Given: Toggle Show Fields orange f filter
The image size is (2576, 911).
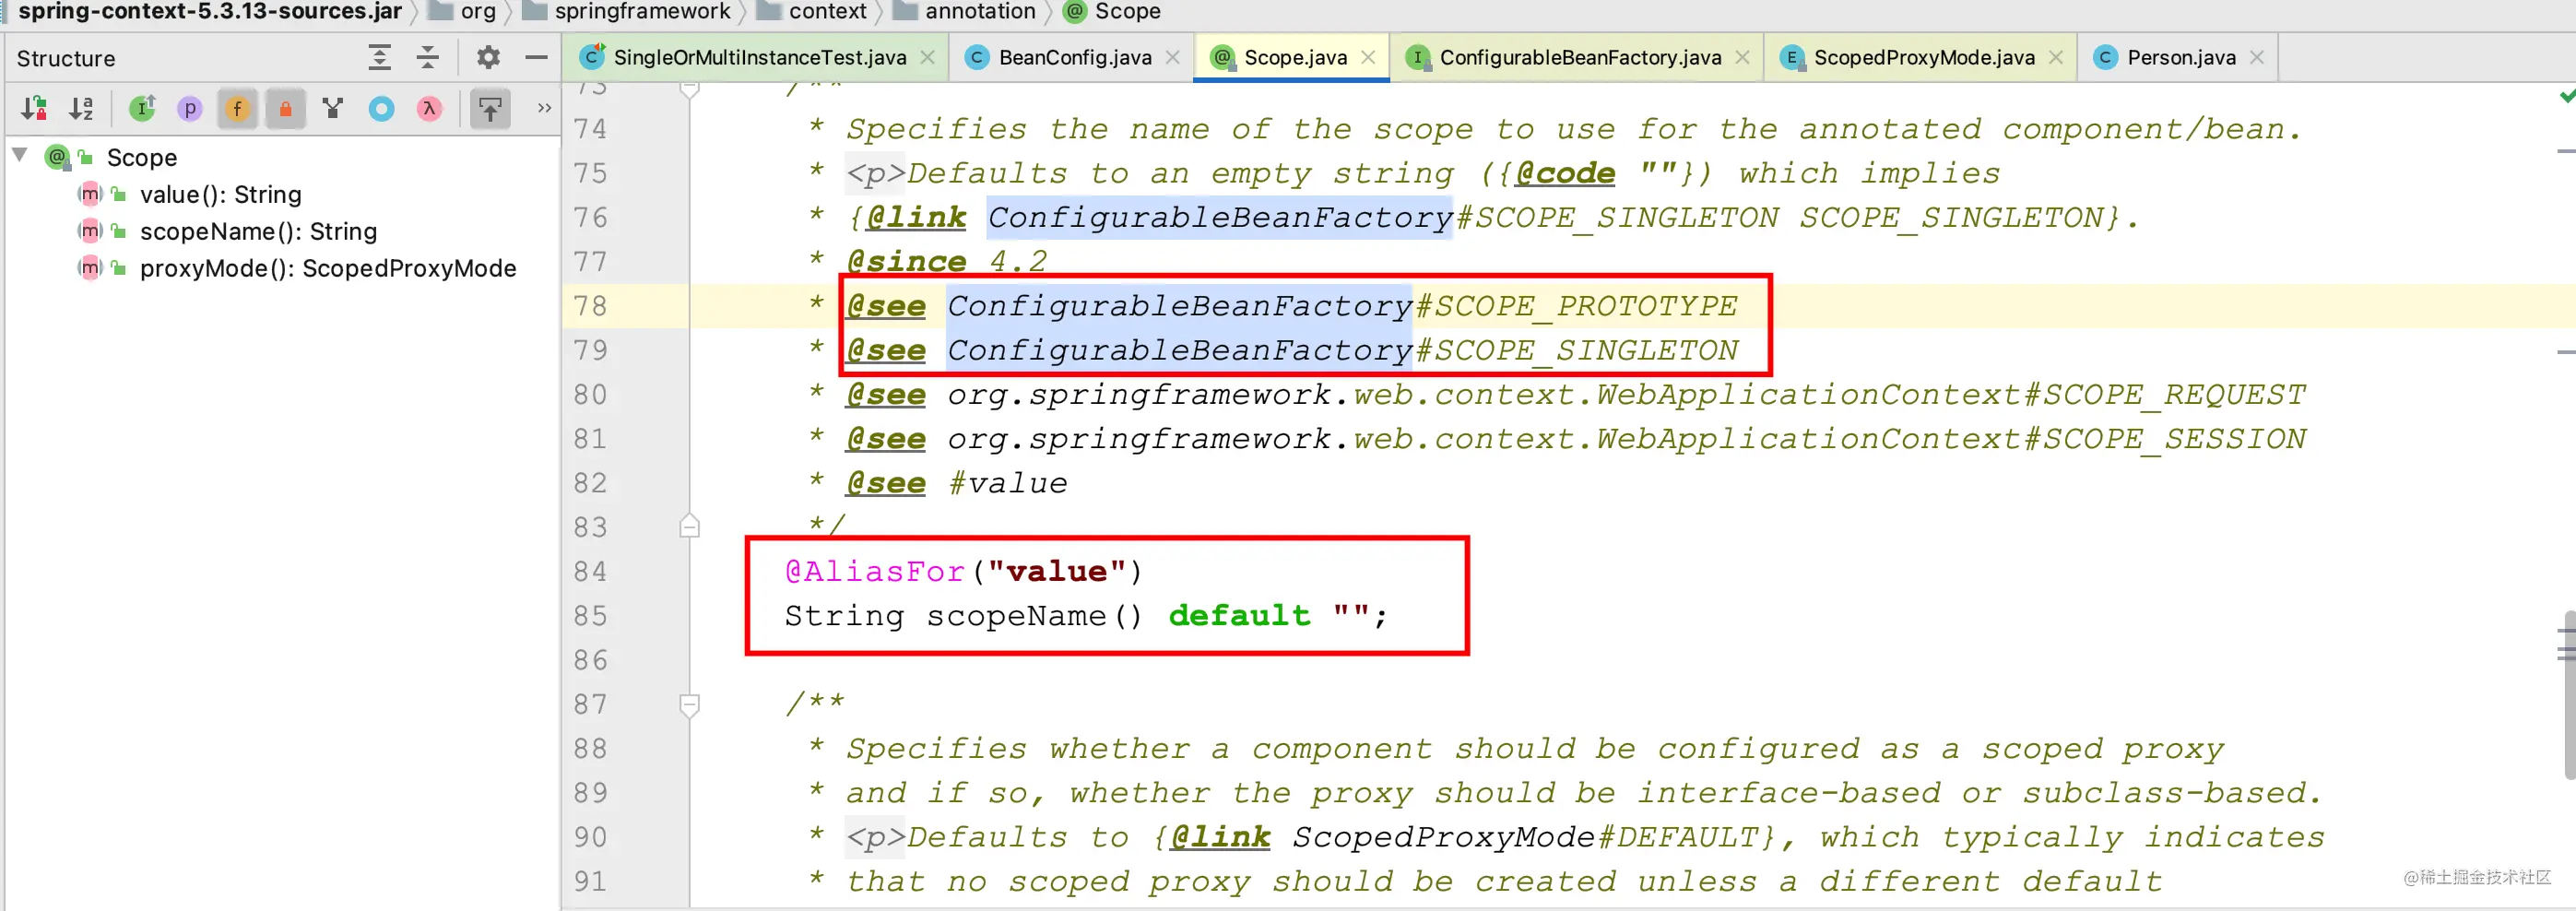Looking at the screenshot, I should tap(237, 108).
